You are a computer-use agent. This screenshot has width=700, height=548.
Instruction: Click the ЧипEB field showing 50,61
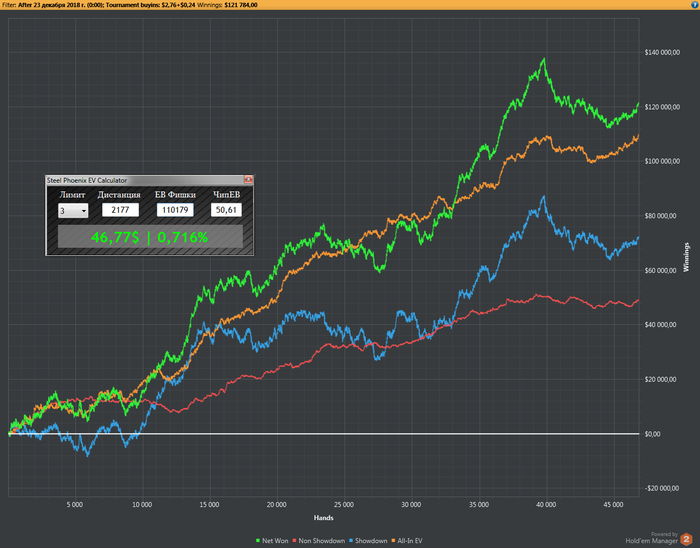(226, 210)
